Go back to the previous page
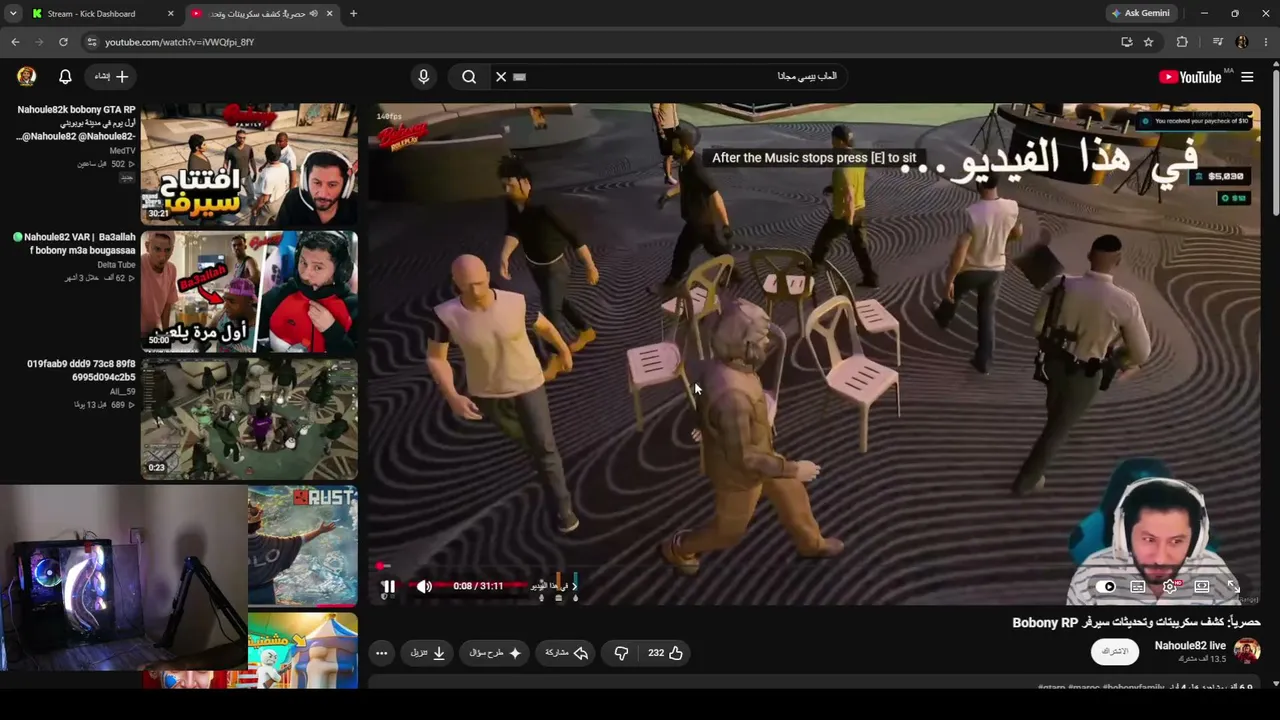The width and height of the screenshot is (1280, 720). (x=15, y=42)
